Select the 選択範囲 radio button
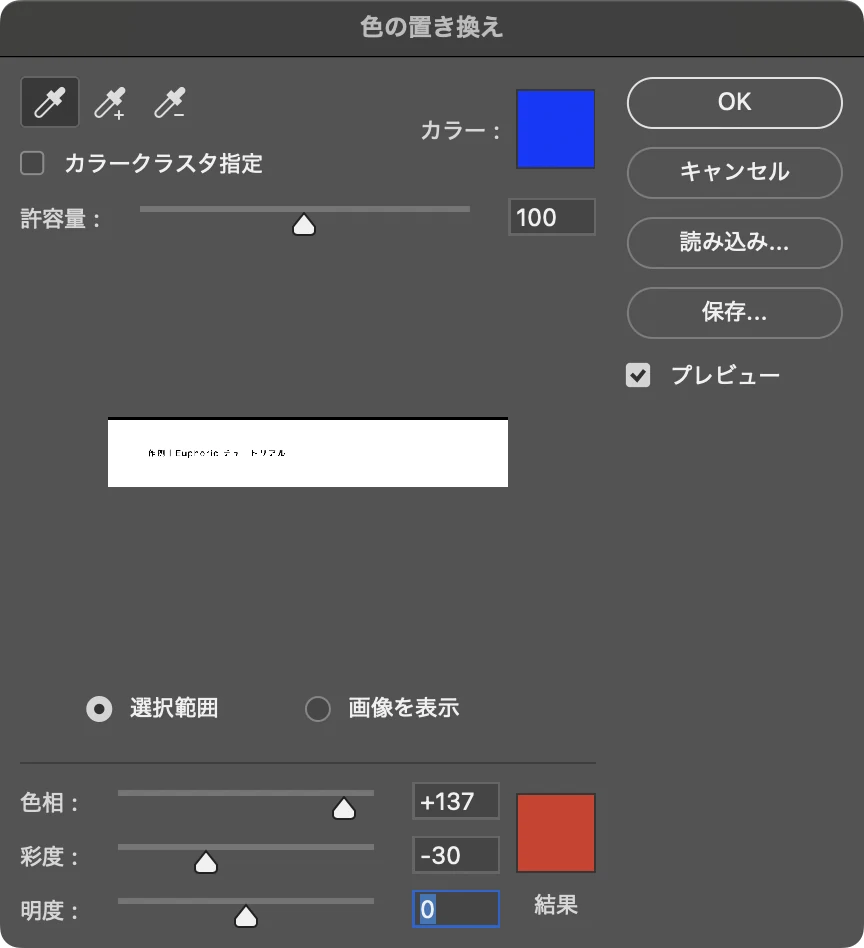 coord(99,709)
